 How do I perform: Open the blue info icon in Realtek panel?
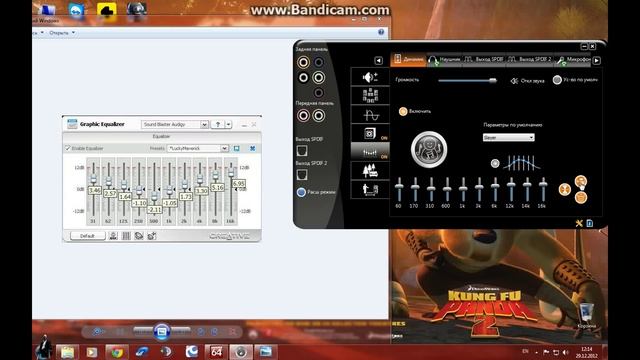coord(589,223)
